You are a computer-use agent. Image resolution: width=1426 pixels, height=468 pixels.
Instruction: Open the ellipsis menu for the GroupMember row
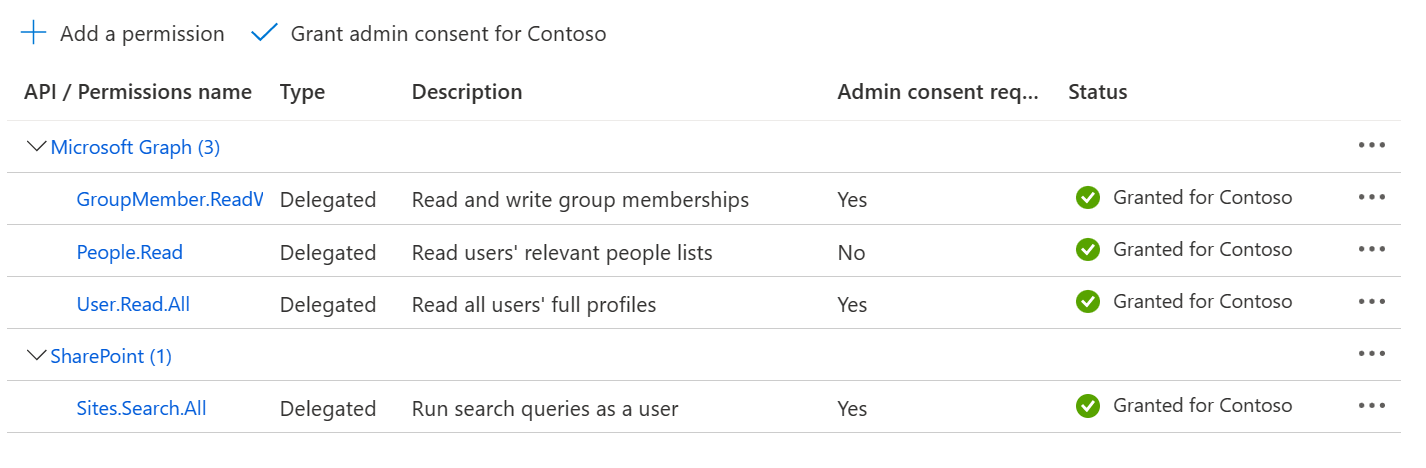(x=1372, y=198)
